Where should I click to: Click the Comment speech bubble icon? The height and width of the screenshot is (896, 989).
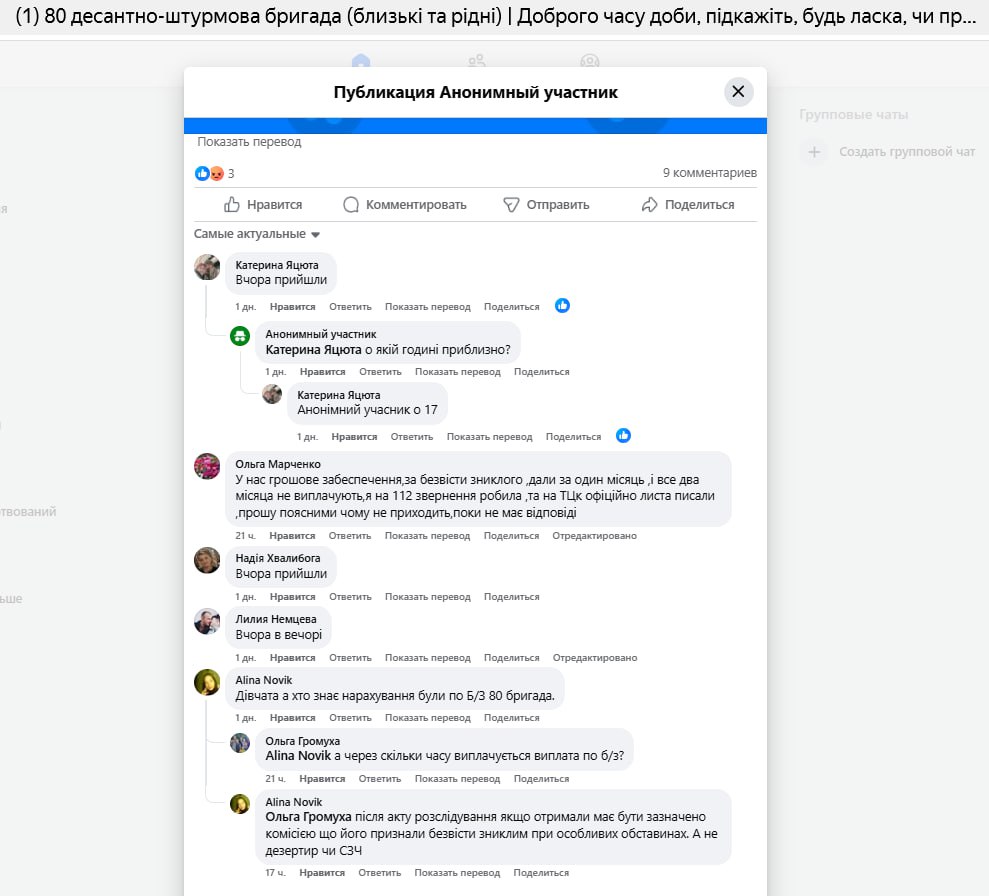coord(351,205)
